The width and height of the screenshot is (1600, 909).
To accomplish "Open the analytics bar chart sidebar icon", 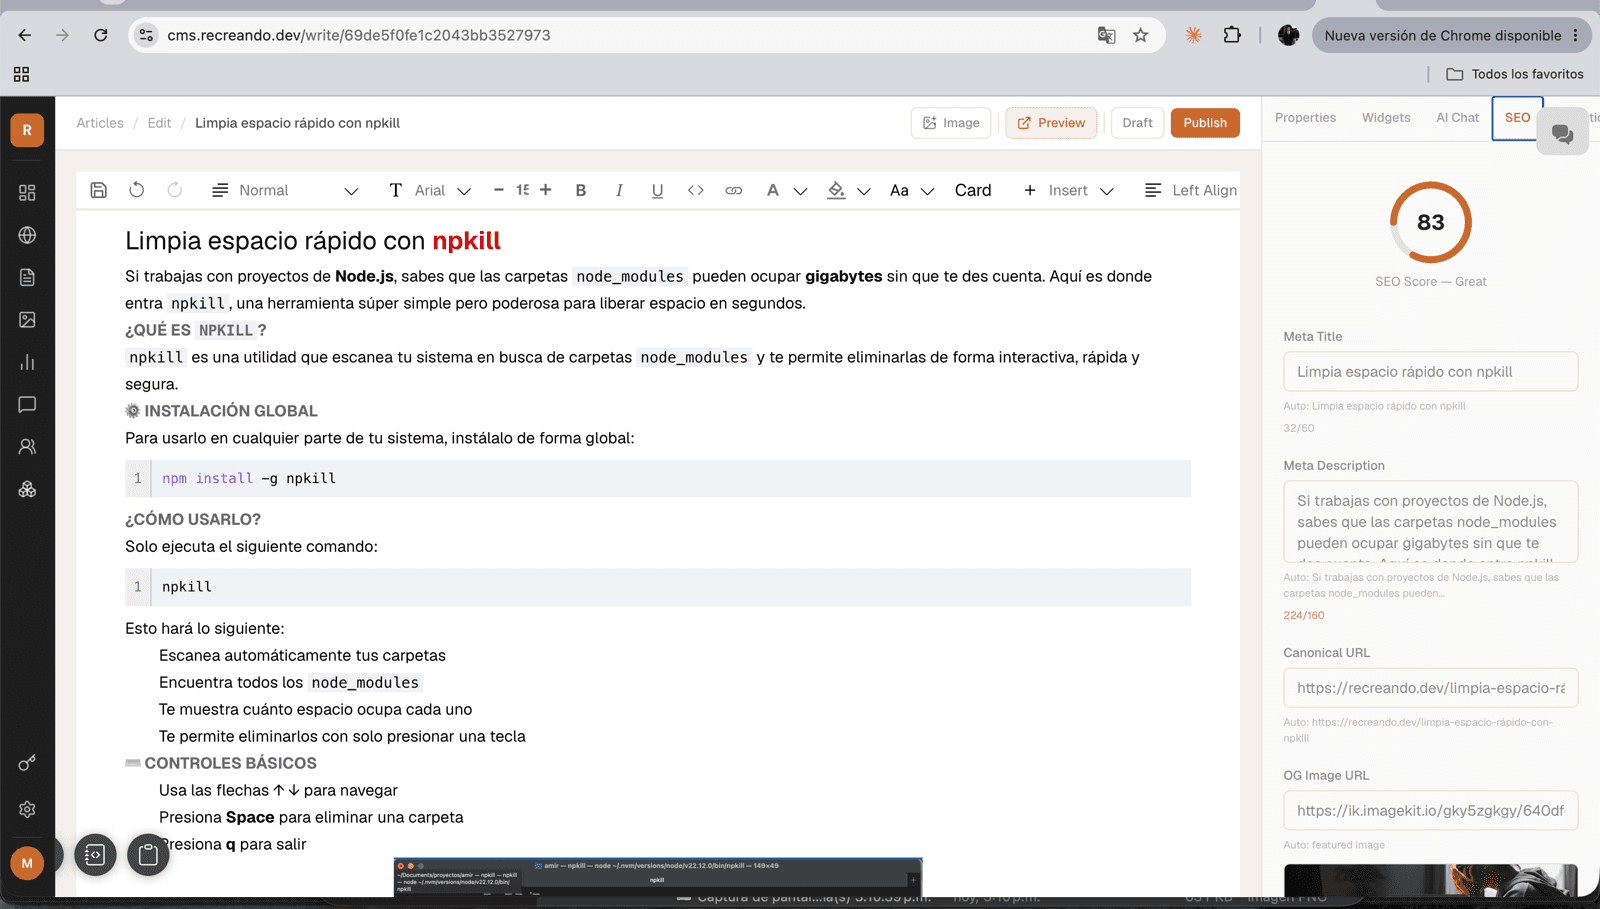I will point(27,362).
